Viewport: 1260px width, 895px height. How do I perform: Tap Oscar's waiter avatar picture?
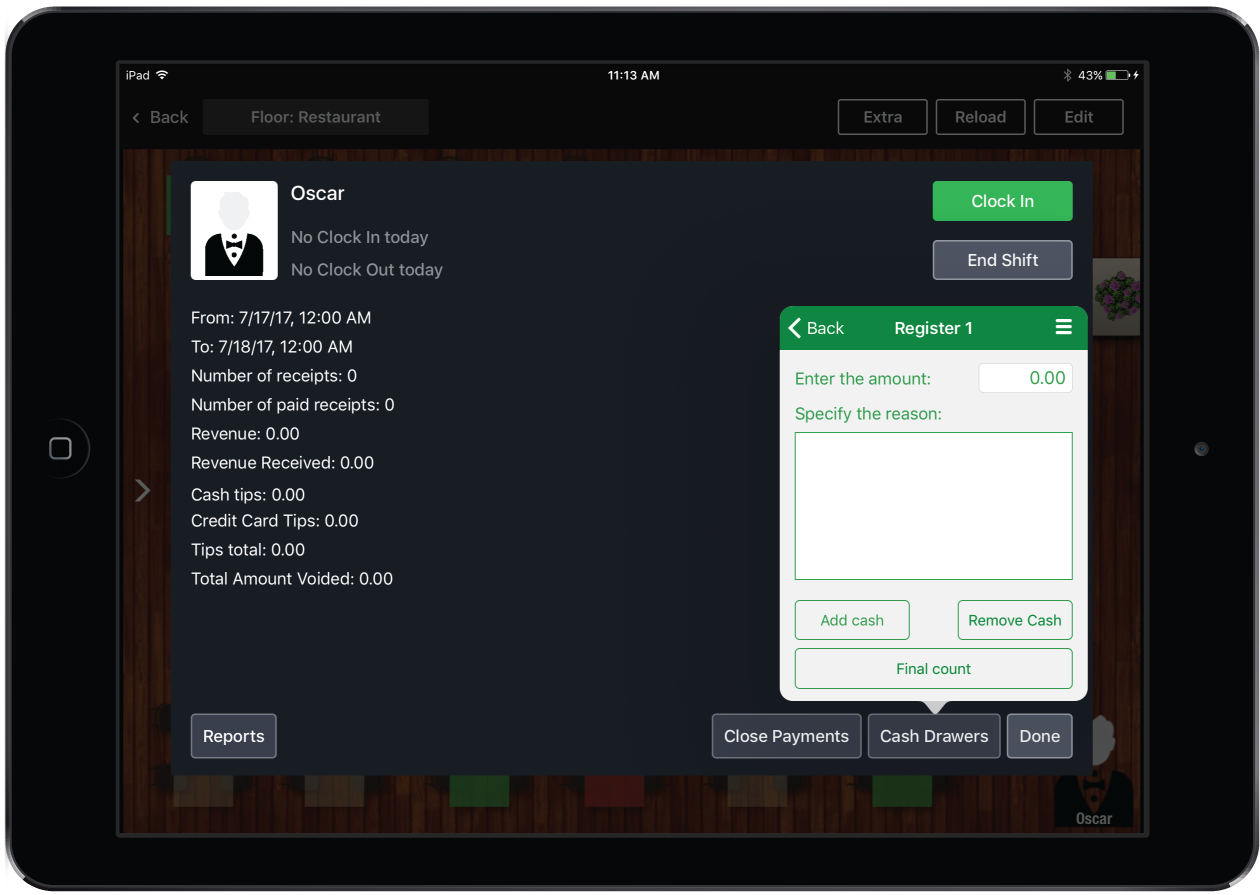[234, 230]
